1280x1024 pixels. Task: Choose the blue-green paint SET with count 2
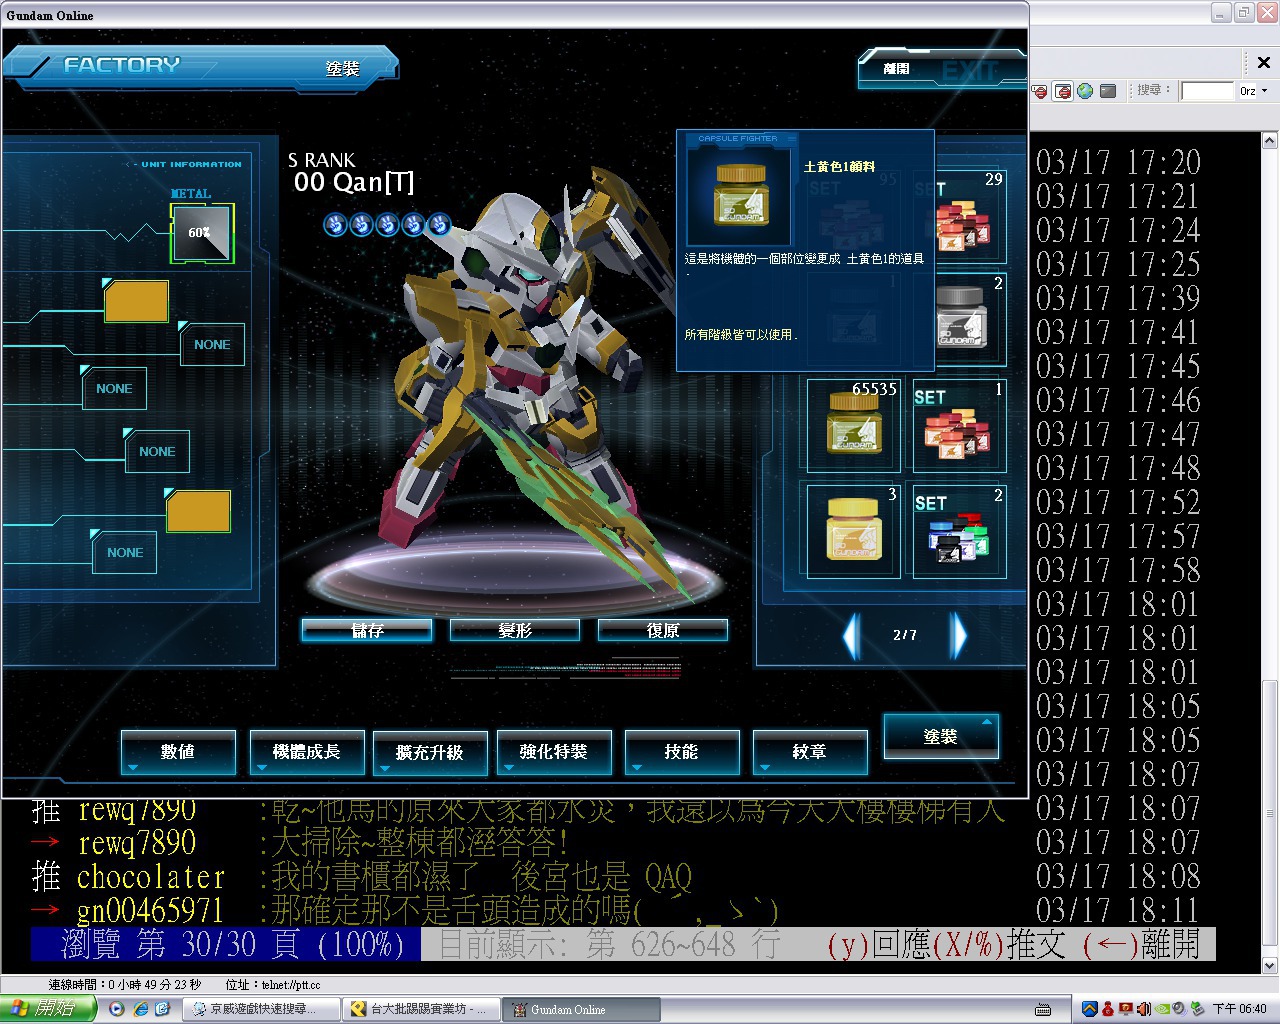958,531
